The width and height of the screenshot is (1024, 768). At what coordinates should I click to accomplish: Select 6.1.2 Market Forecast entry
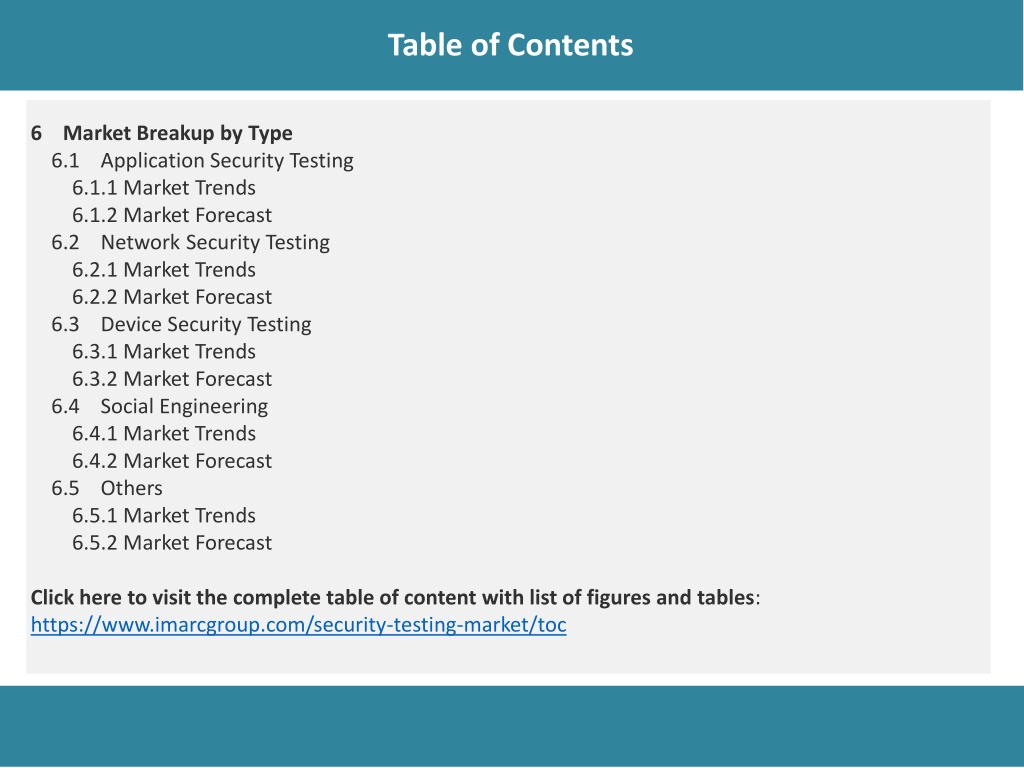click(172, 216)
